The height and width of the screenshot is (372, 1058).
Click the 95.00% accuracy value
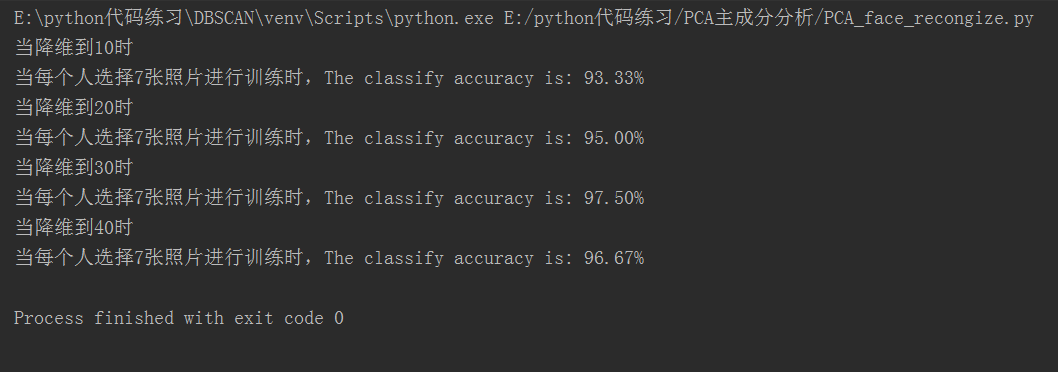tap(614, 138)
